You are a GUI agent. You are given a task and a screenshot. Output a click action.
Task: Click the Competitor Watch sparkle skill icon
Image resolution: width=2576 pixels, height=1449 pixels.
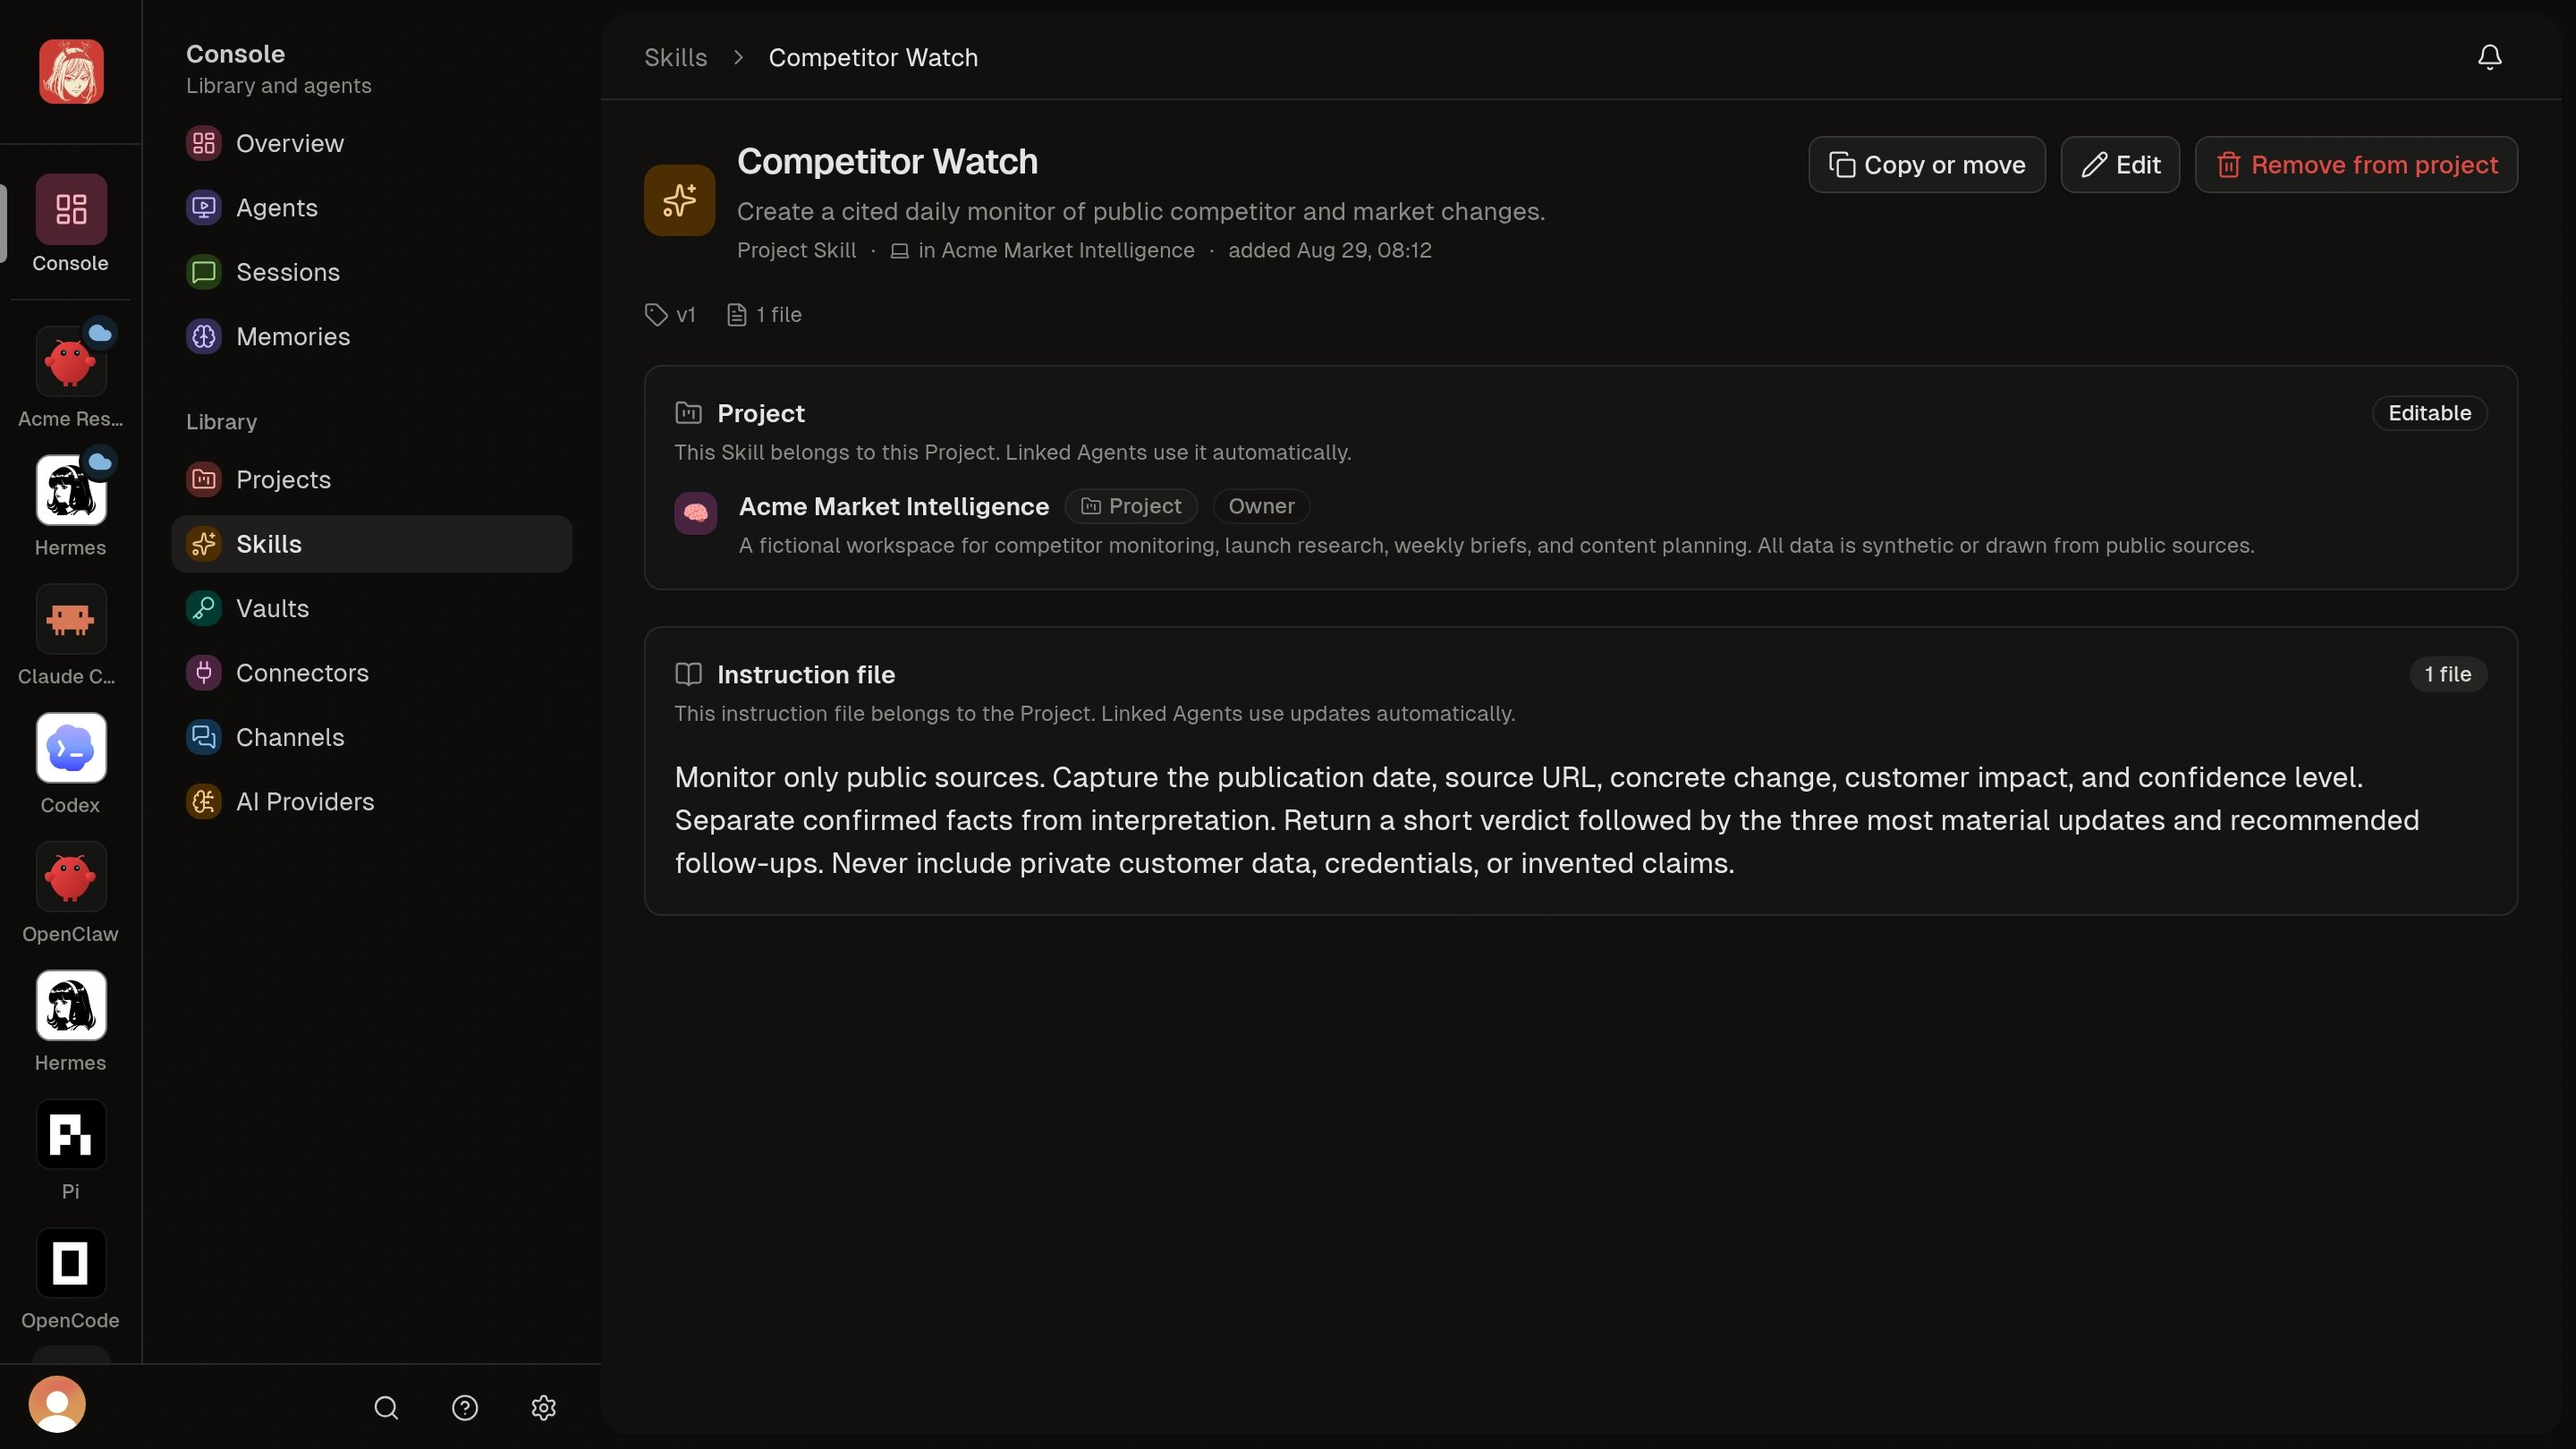pyautogui.click(x=679, y=200)
